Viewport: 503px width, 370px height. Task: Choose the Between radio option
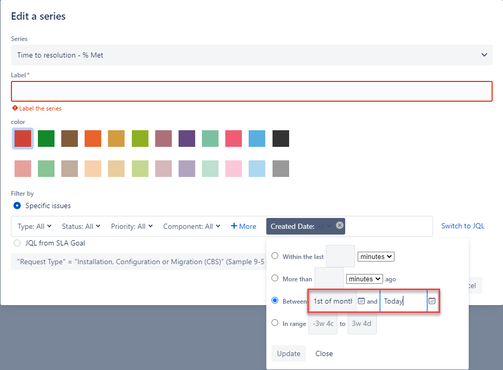tap(275, 300)
